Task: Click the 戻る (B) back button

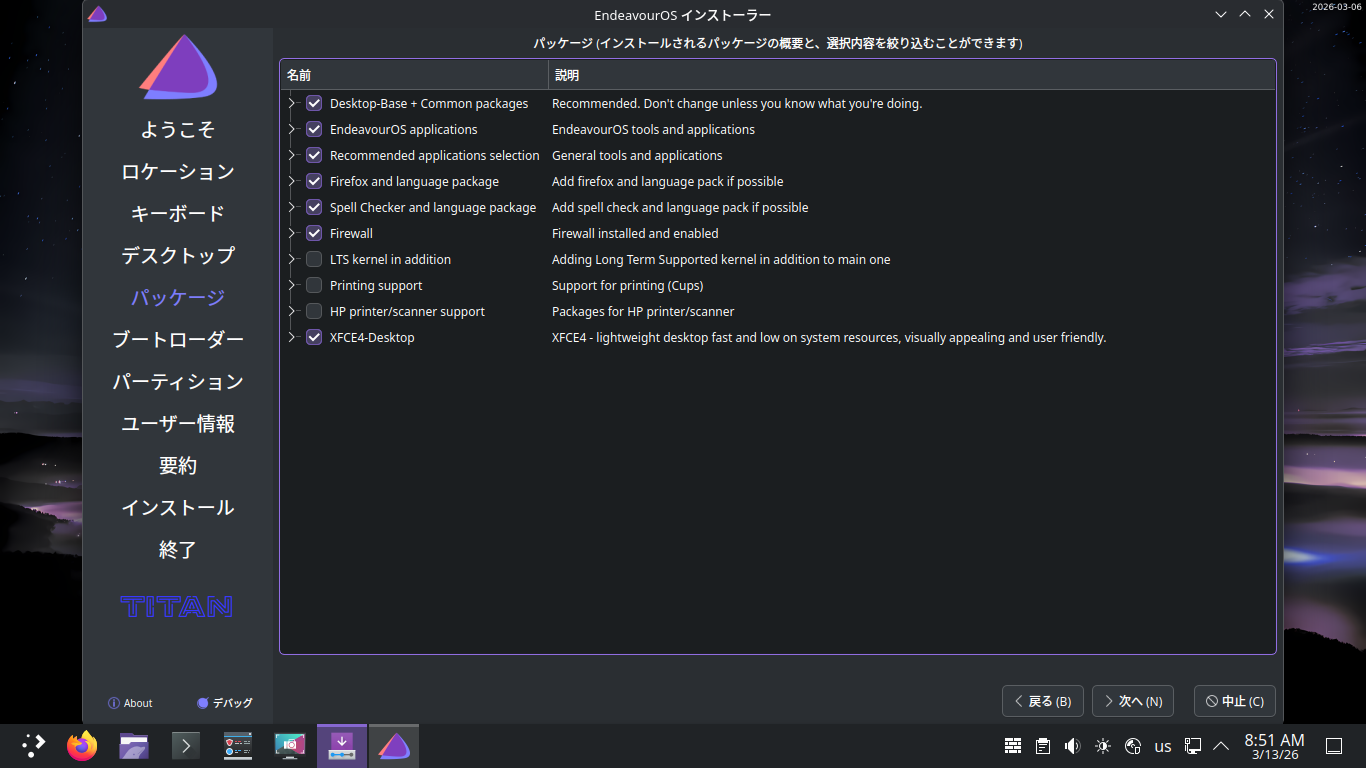Action: pos(1043,701)
